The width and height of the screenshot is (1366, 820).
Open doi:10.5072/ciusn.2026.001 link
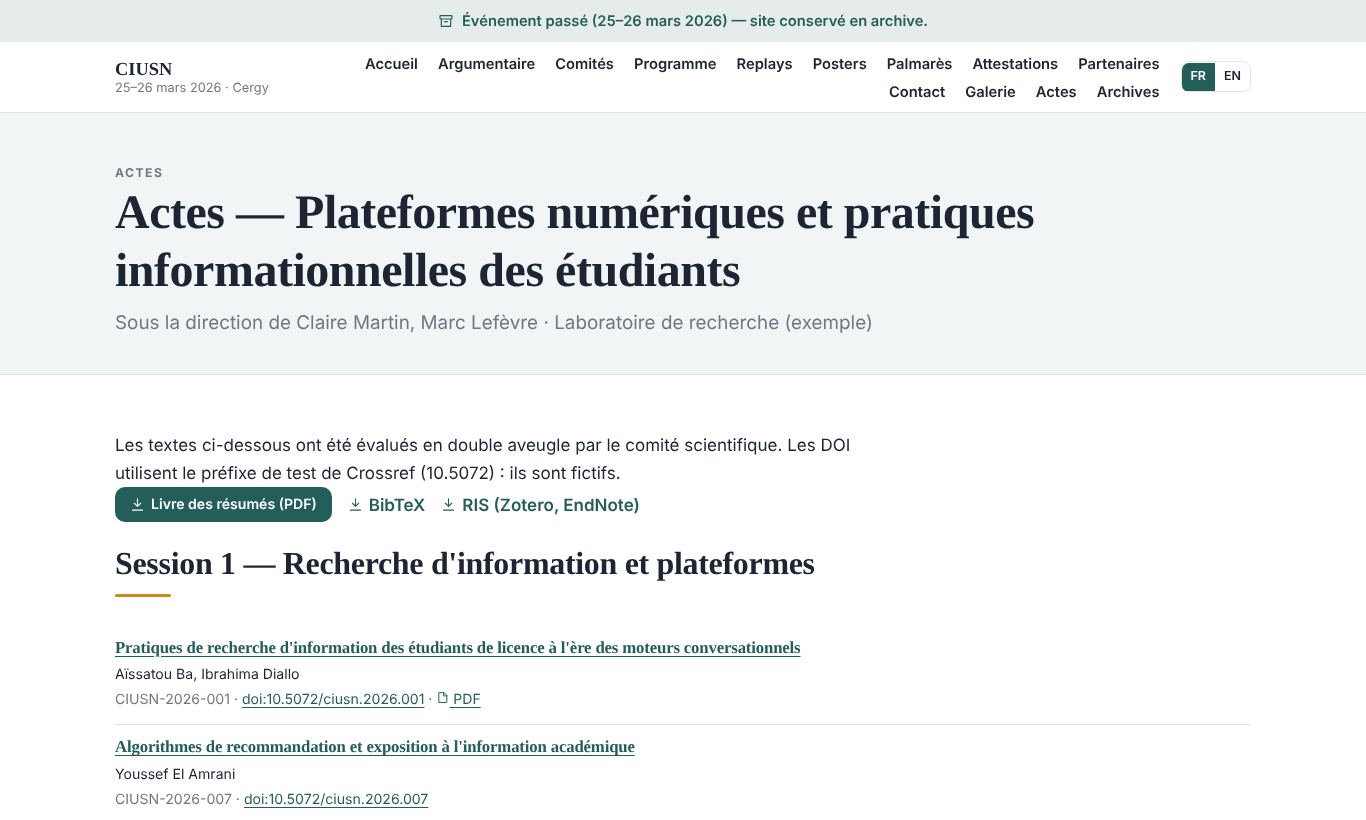tap(333, 699)
